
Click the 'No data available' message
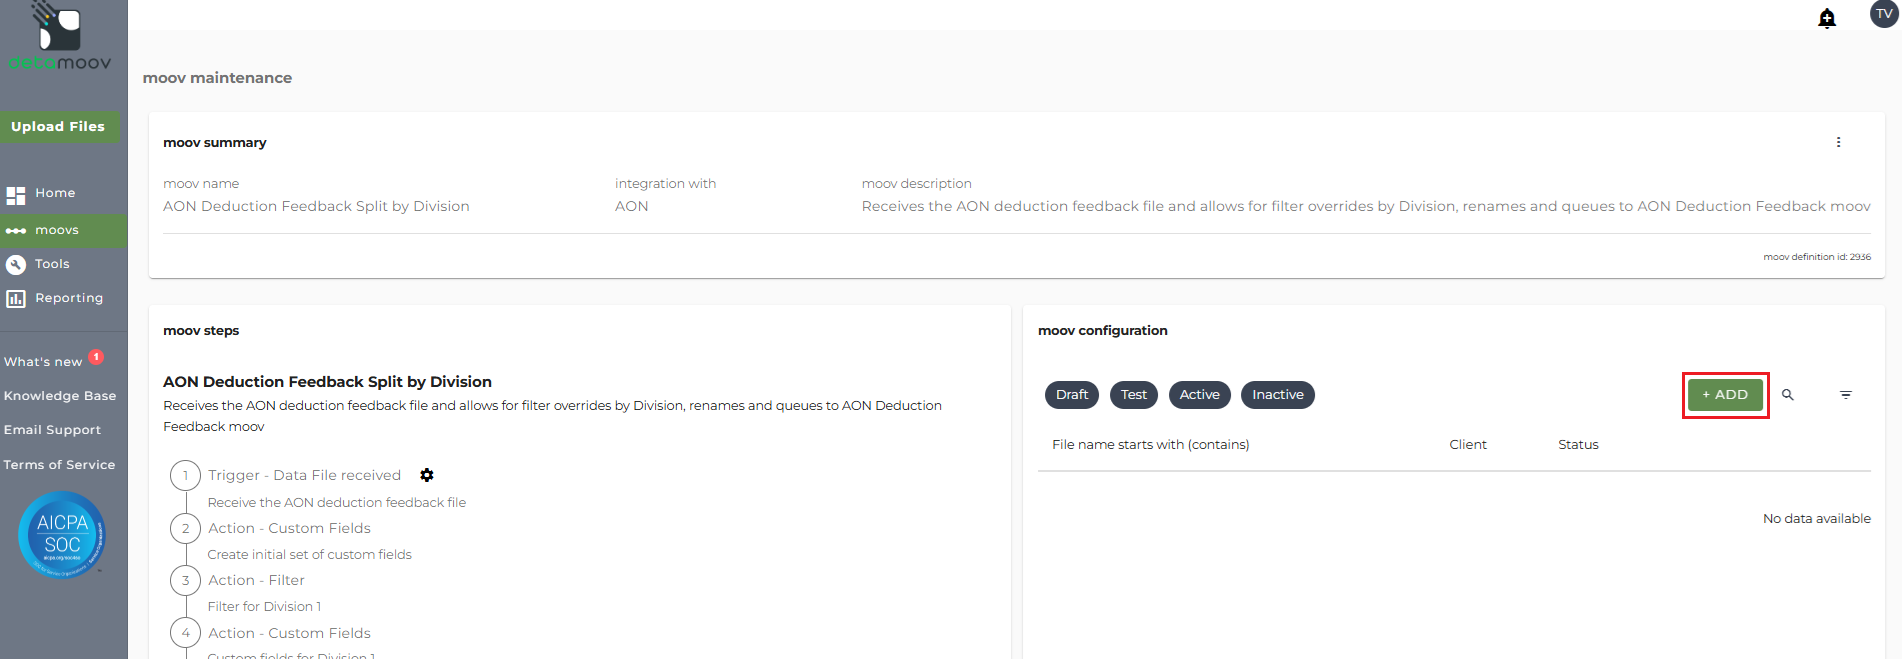(x=1816, y=519)
